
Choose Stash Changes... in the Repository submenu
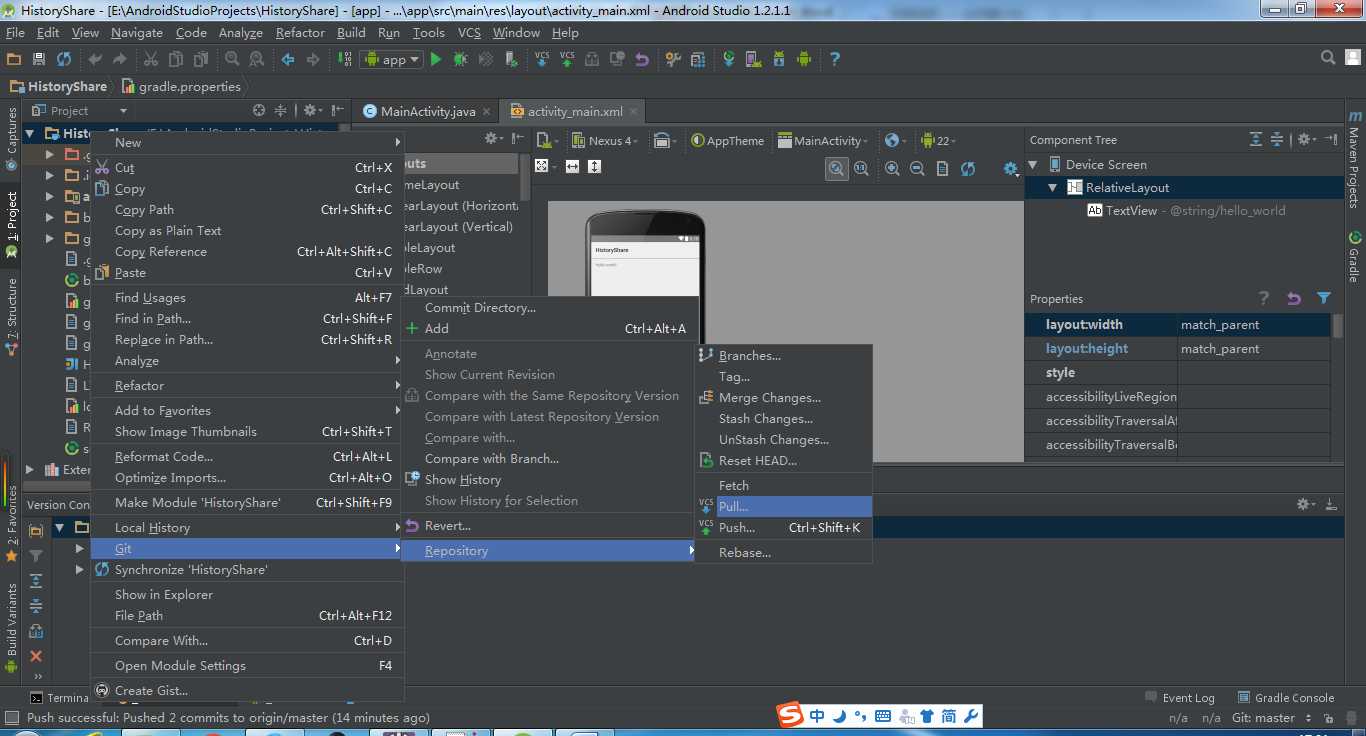click(x=783, y=418)
